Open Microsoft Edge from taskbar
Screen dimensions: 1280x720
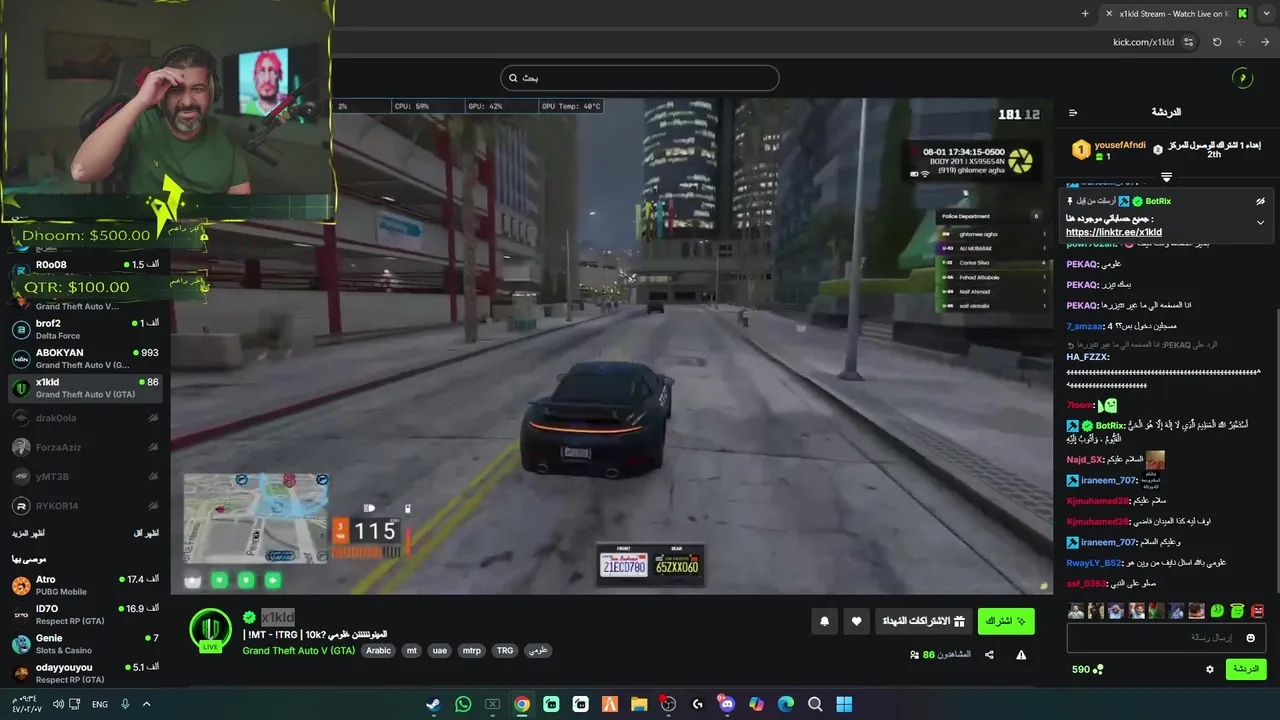pyautogui.click(x=786, y=704)
